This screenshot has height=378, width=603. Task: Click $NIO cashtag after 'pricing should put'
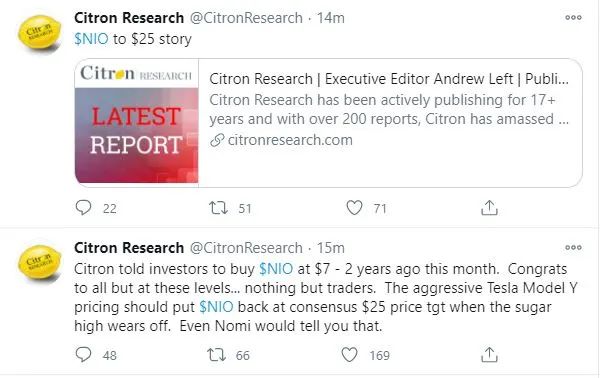click(x=216, y=307)
